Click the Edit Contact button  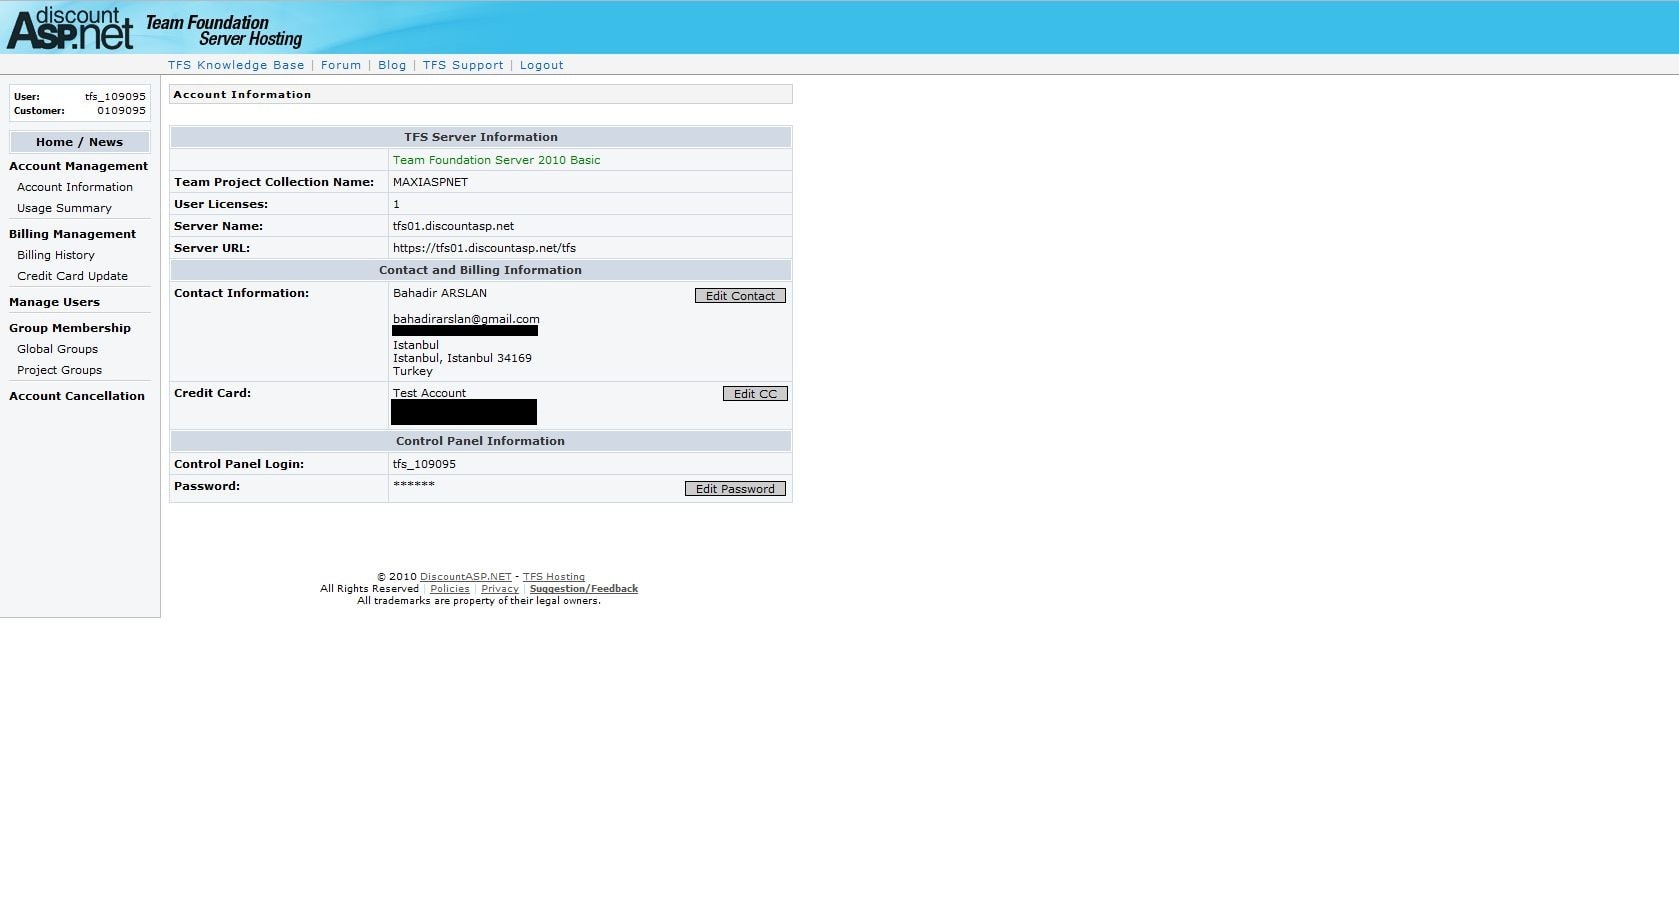coord(740,296)
